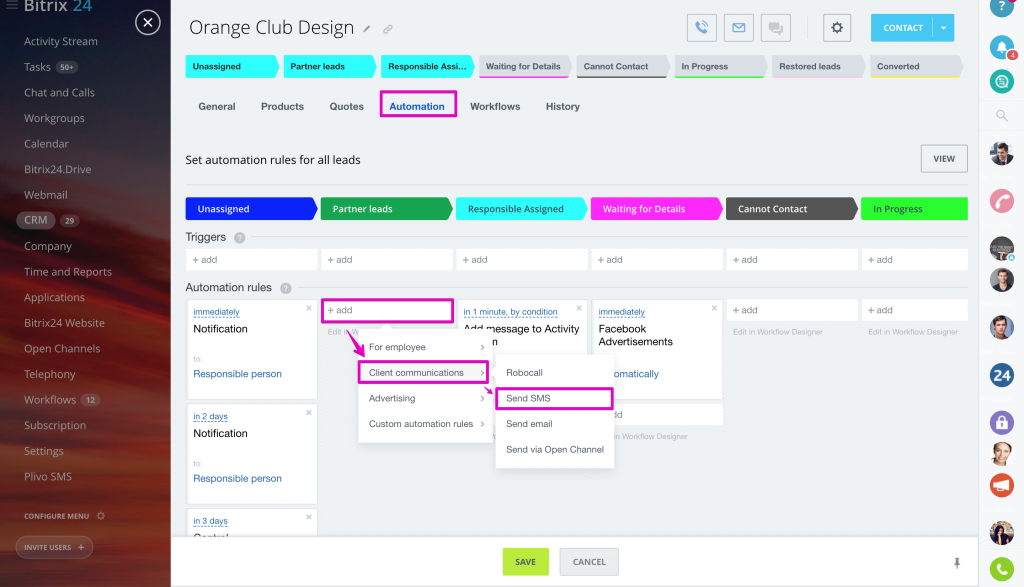The height and width of the screenshot is (587, 1024).
Task: Open the chat bubble icon button in the header
Action: point(776,28)
